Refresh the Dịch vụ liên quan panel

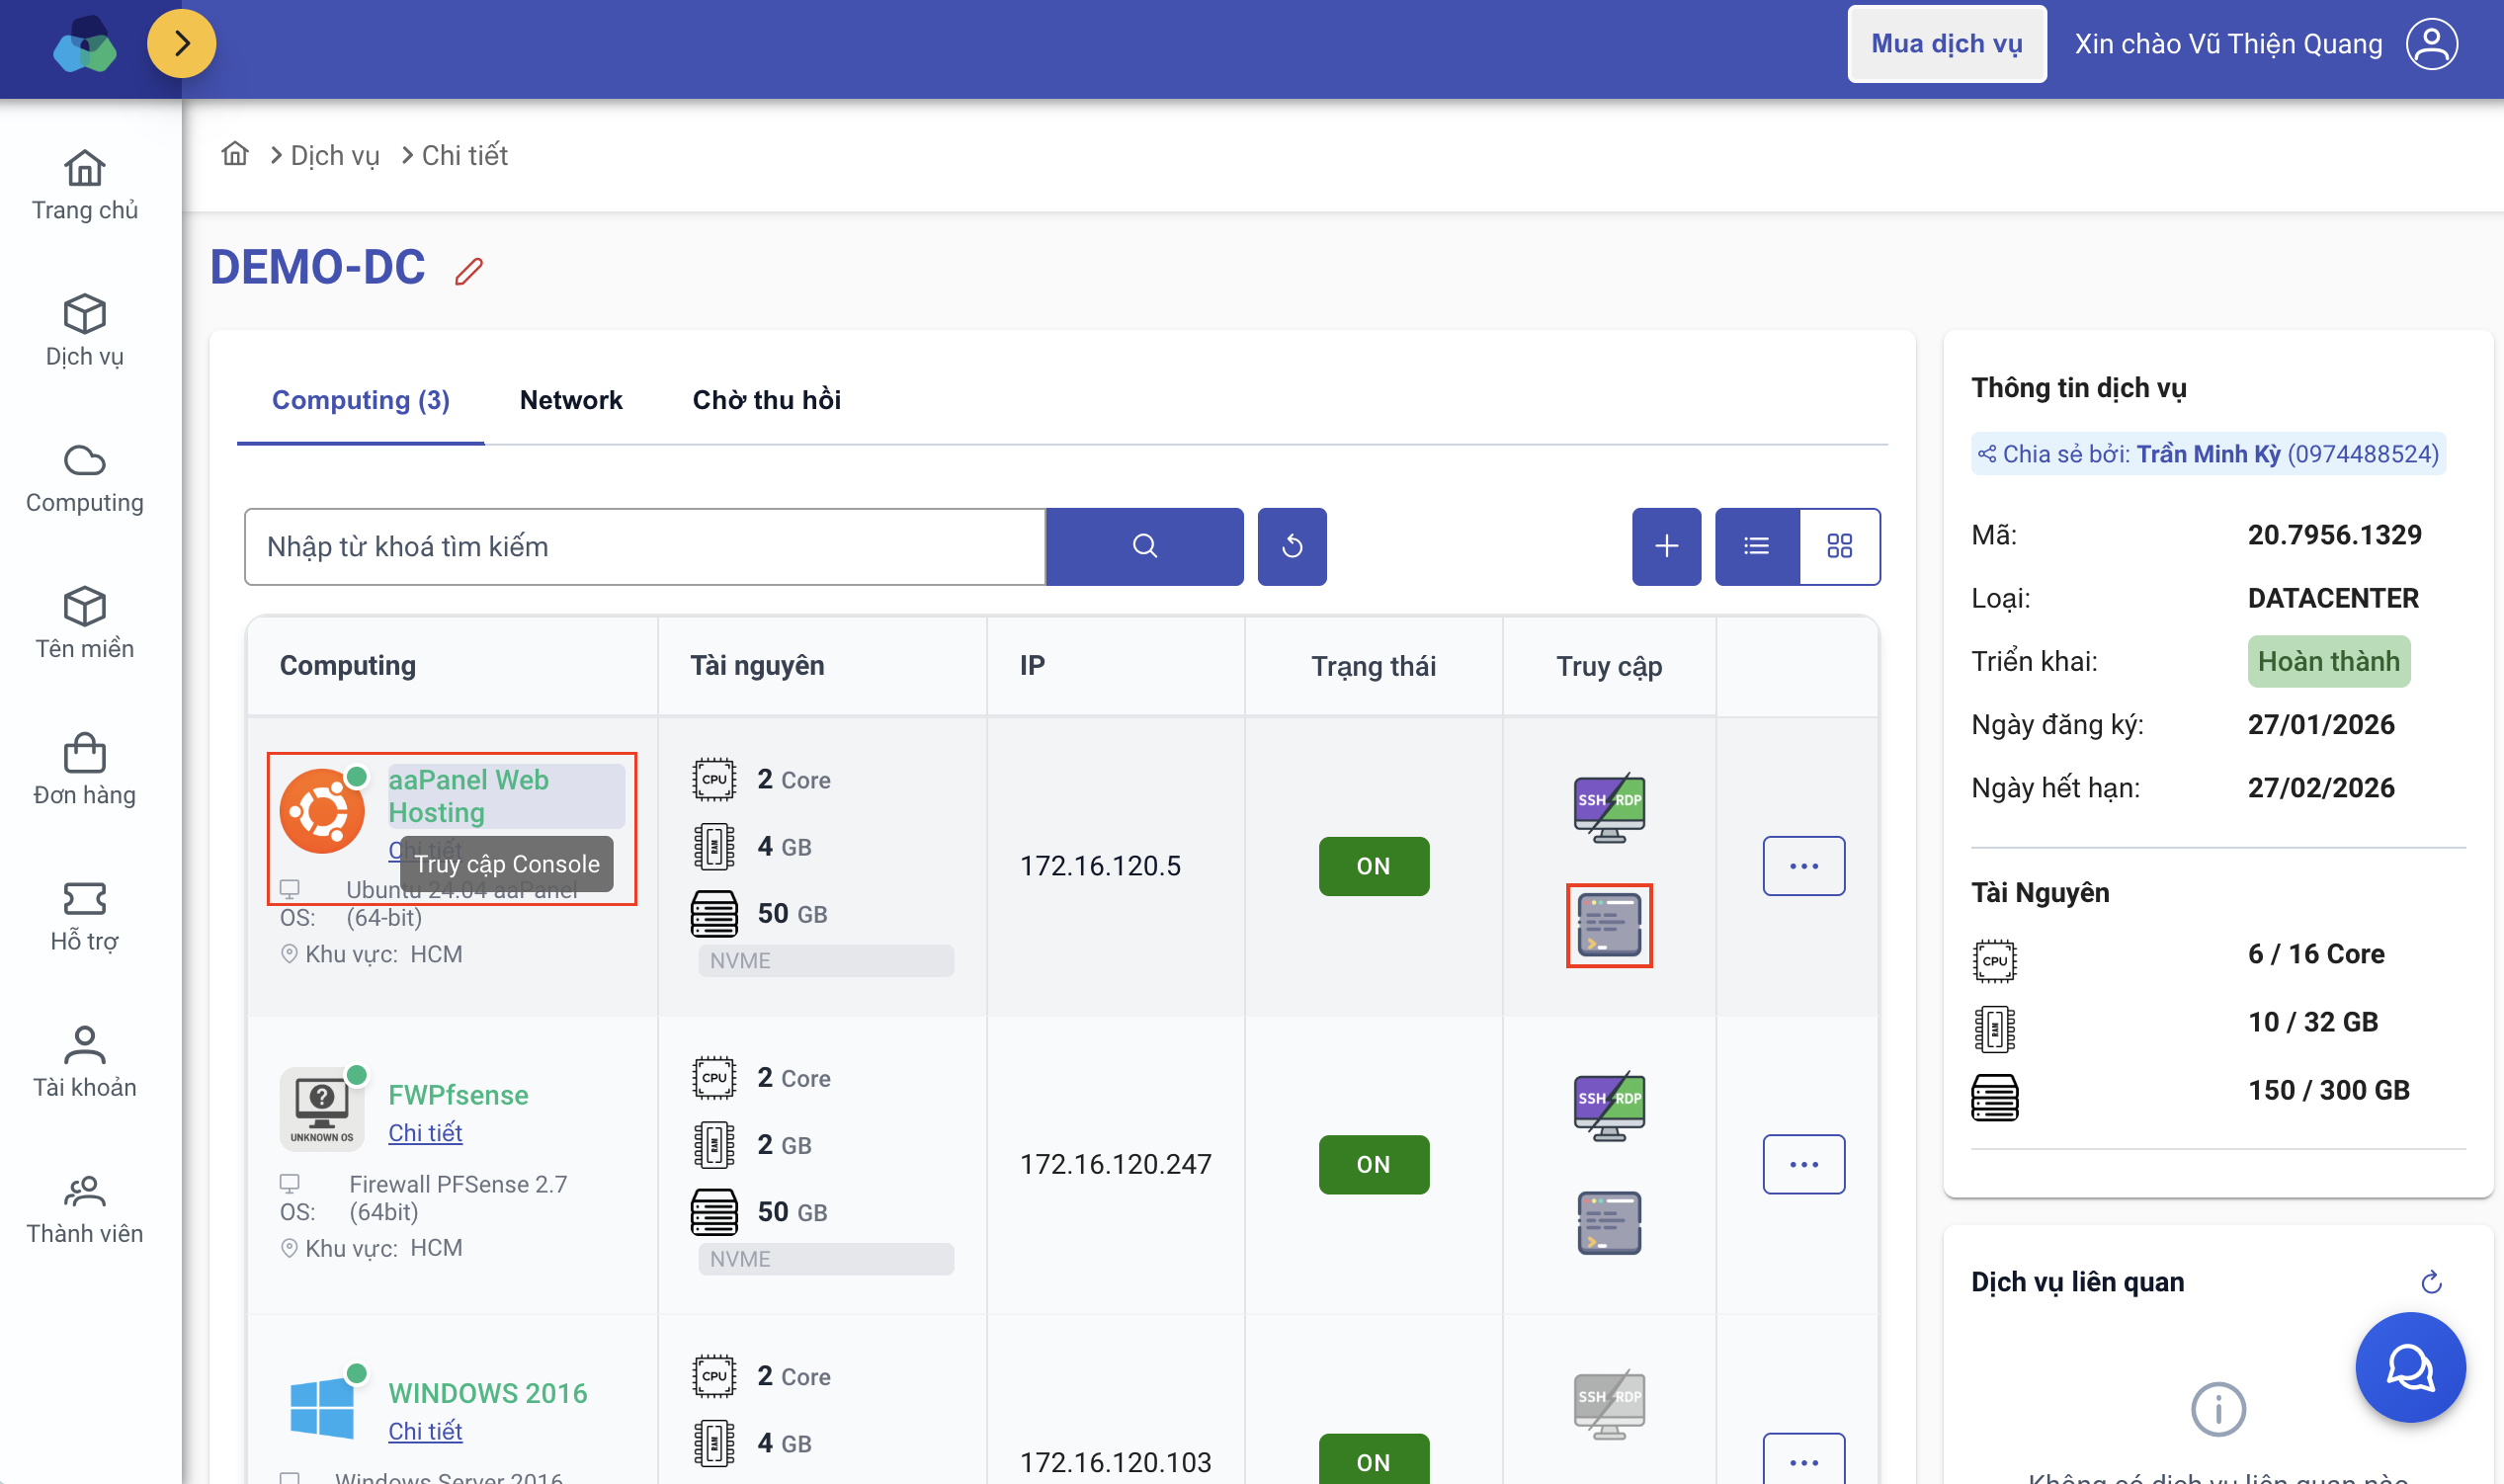pos(2431,1282)
